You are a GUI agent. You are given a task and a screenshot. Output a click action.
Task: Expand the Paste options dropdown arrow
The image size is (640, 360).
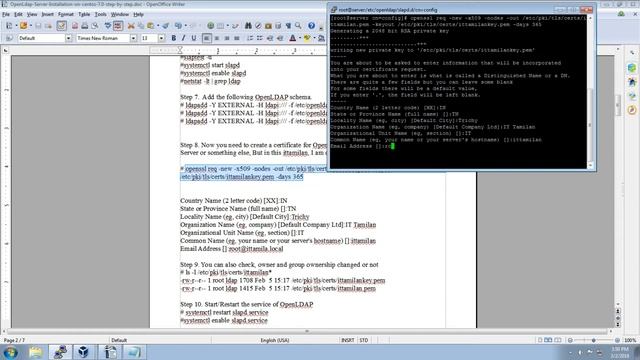[x=158, y=26]
